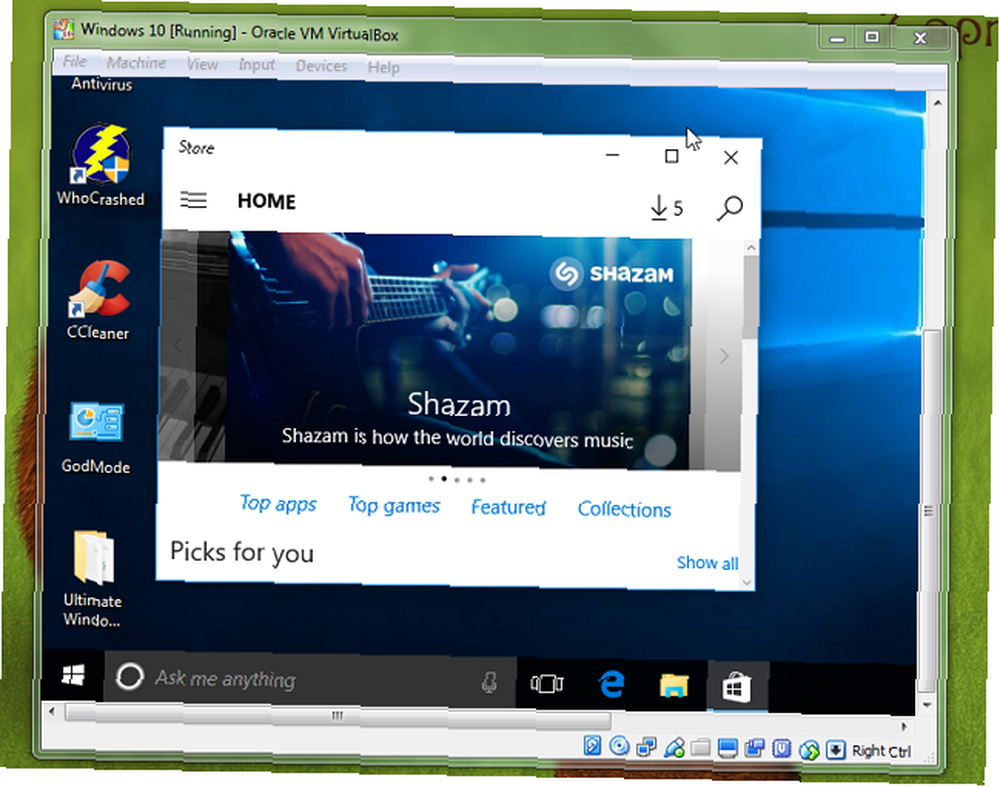Open the Collections link

pyautogui.click(x=624, y=510)
